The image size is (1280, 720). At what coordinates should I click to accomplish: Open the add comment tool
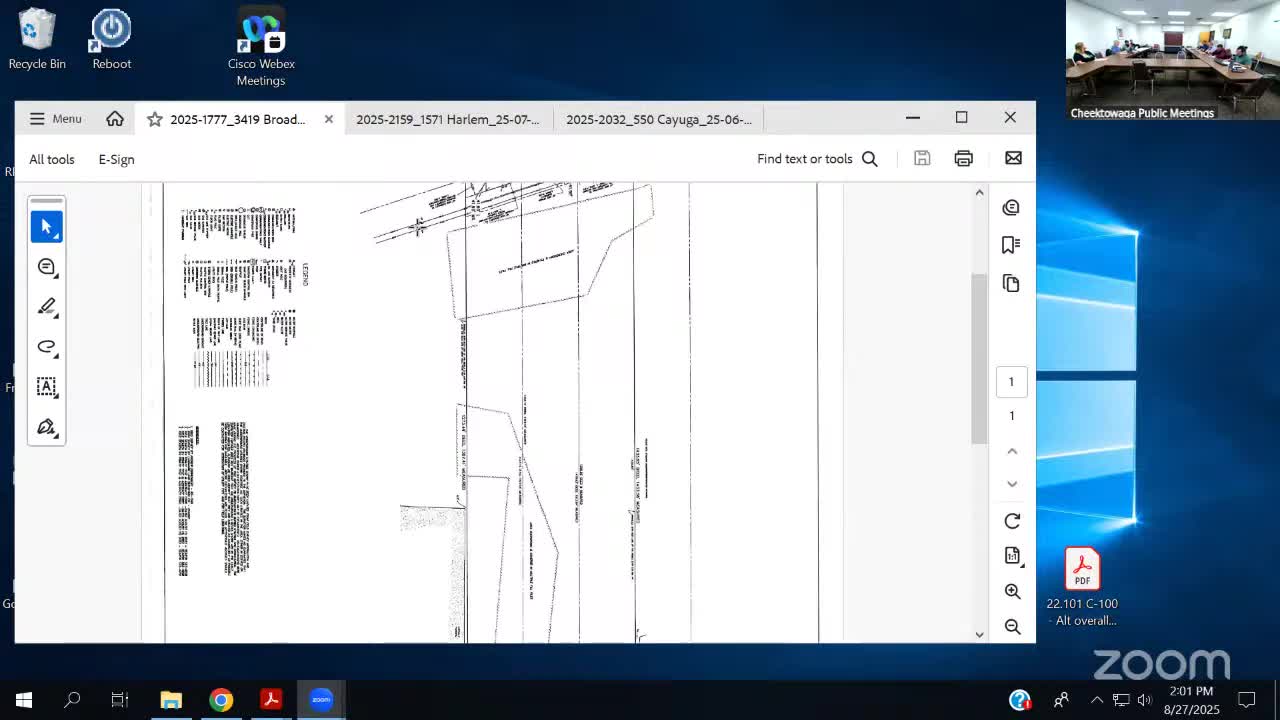click(x=46, y=267)
